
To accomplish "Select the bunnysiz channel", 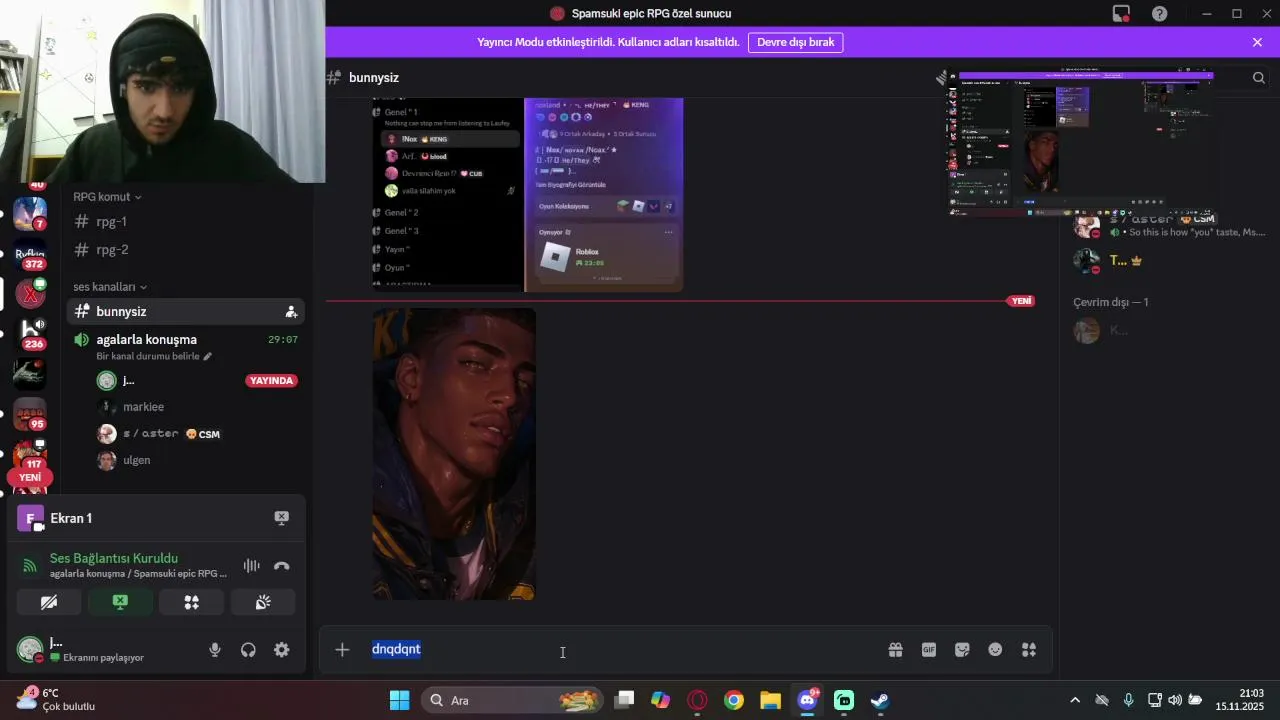I will (x=186, y=312).
